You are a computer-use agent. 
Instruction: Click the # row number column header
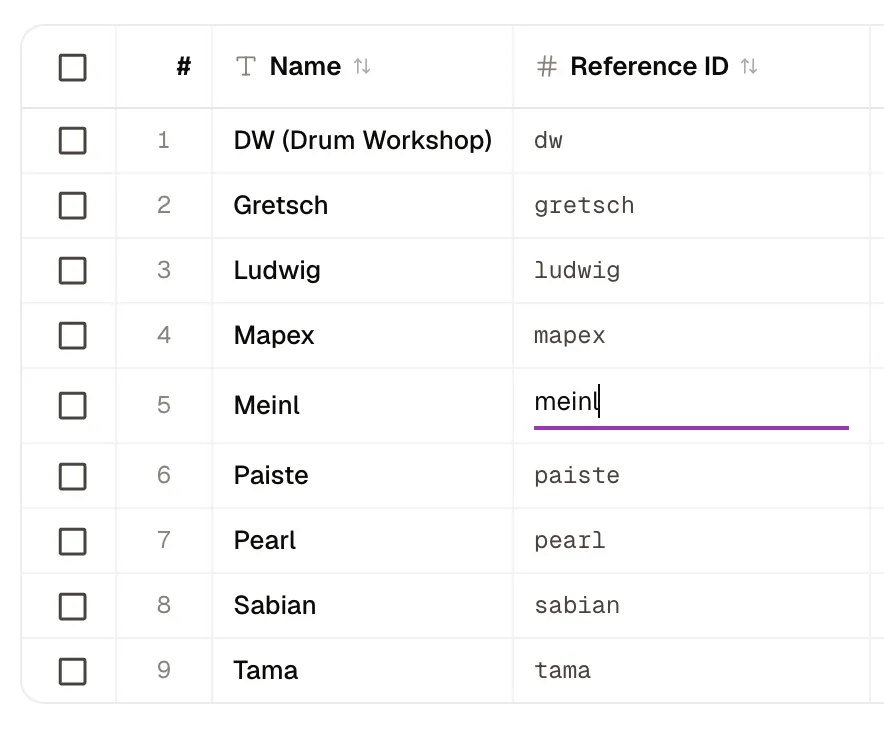click(x=184, y=67)
